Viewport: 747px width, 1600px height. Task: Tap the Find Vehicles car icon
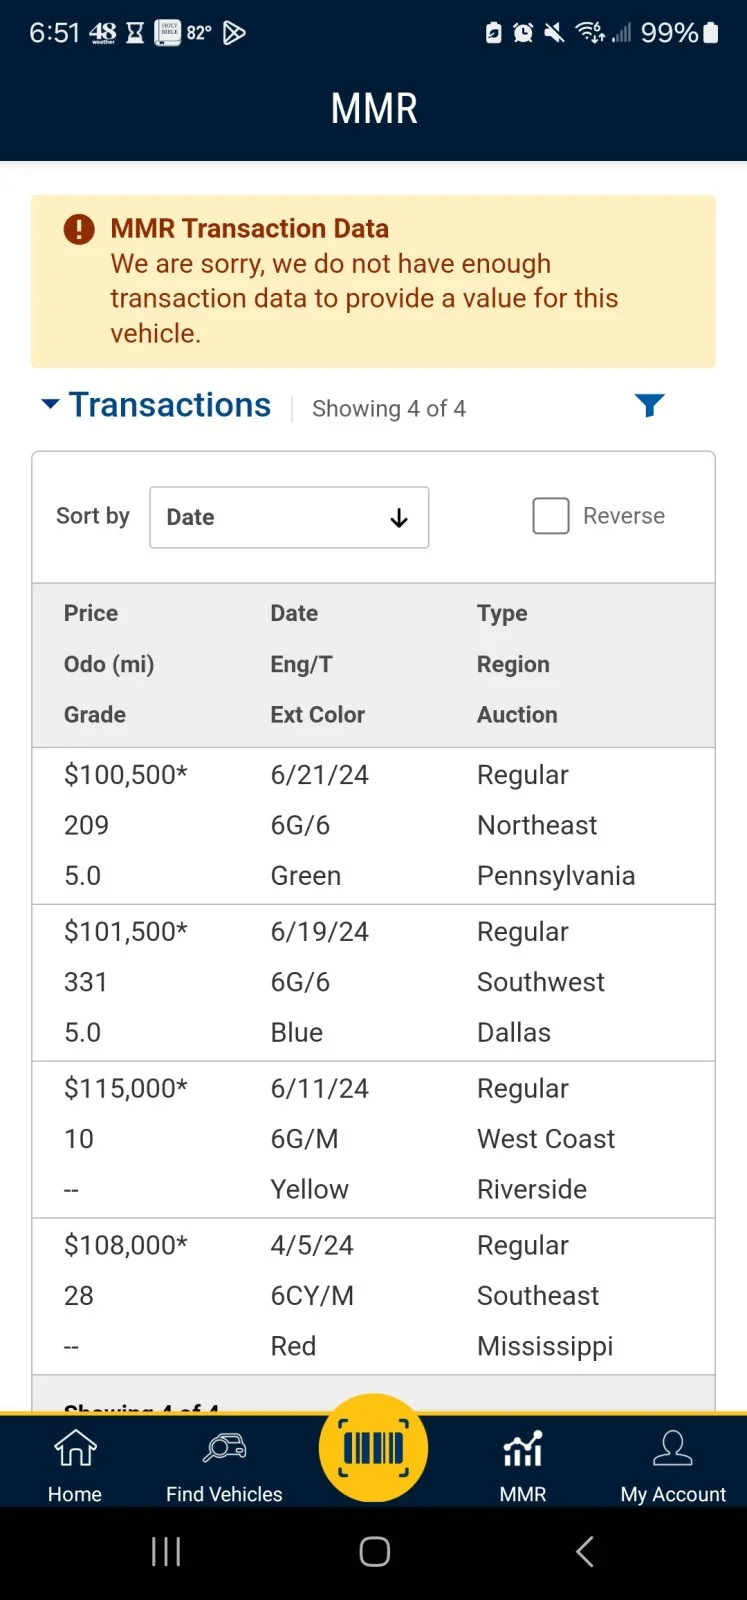pyautogui.click(x=224, y=1448)
